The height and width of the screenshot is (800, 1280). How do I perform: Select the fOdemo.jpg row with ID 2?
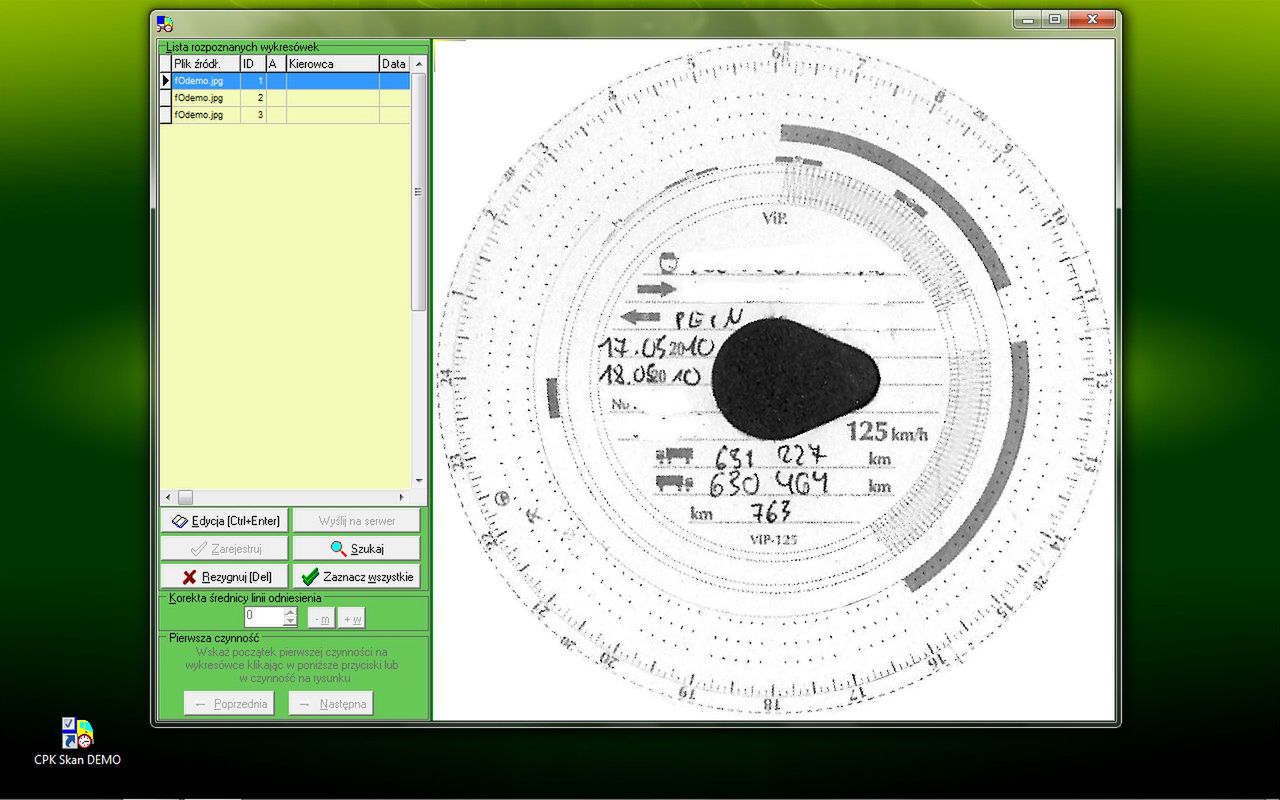click(x=285, y=98)
